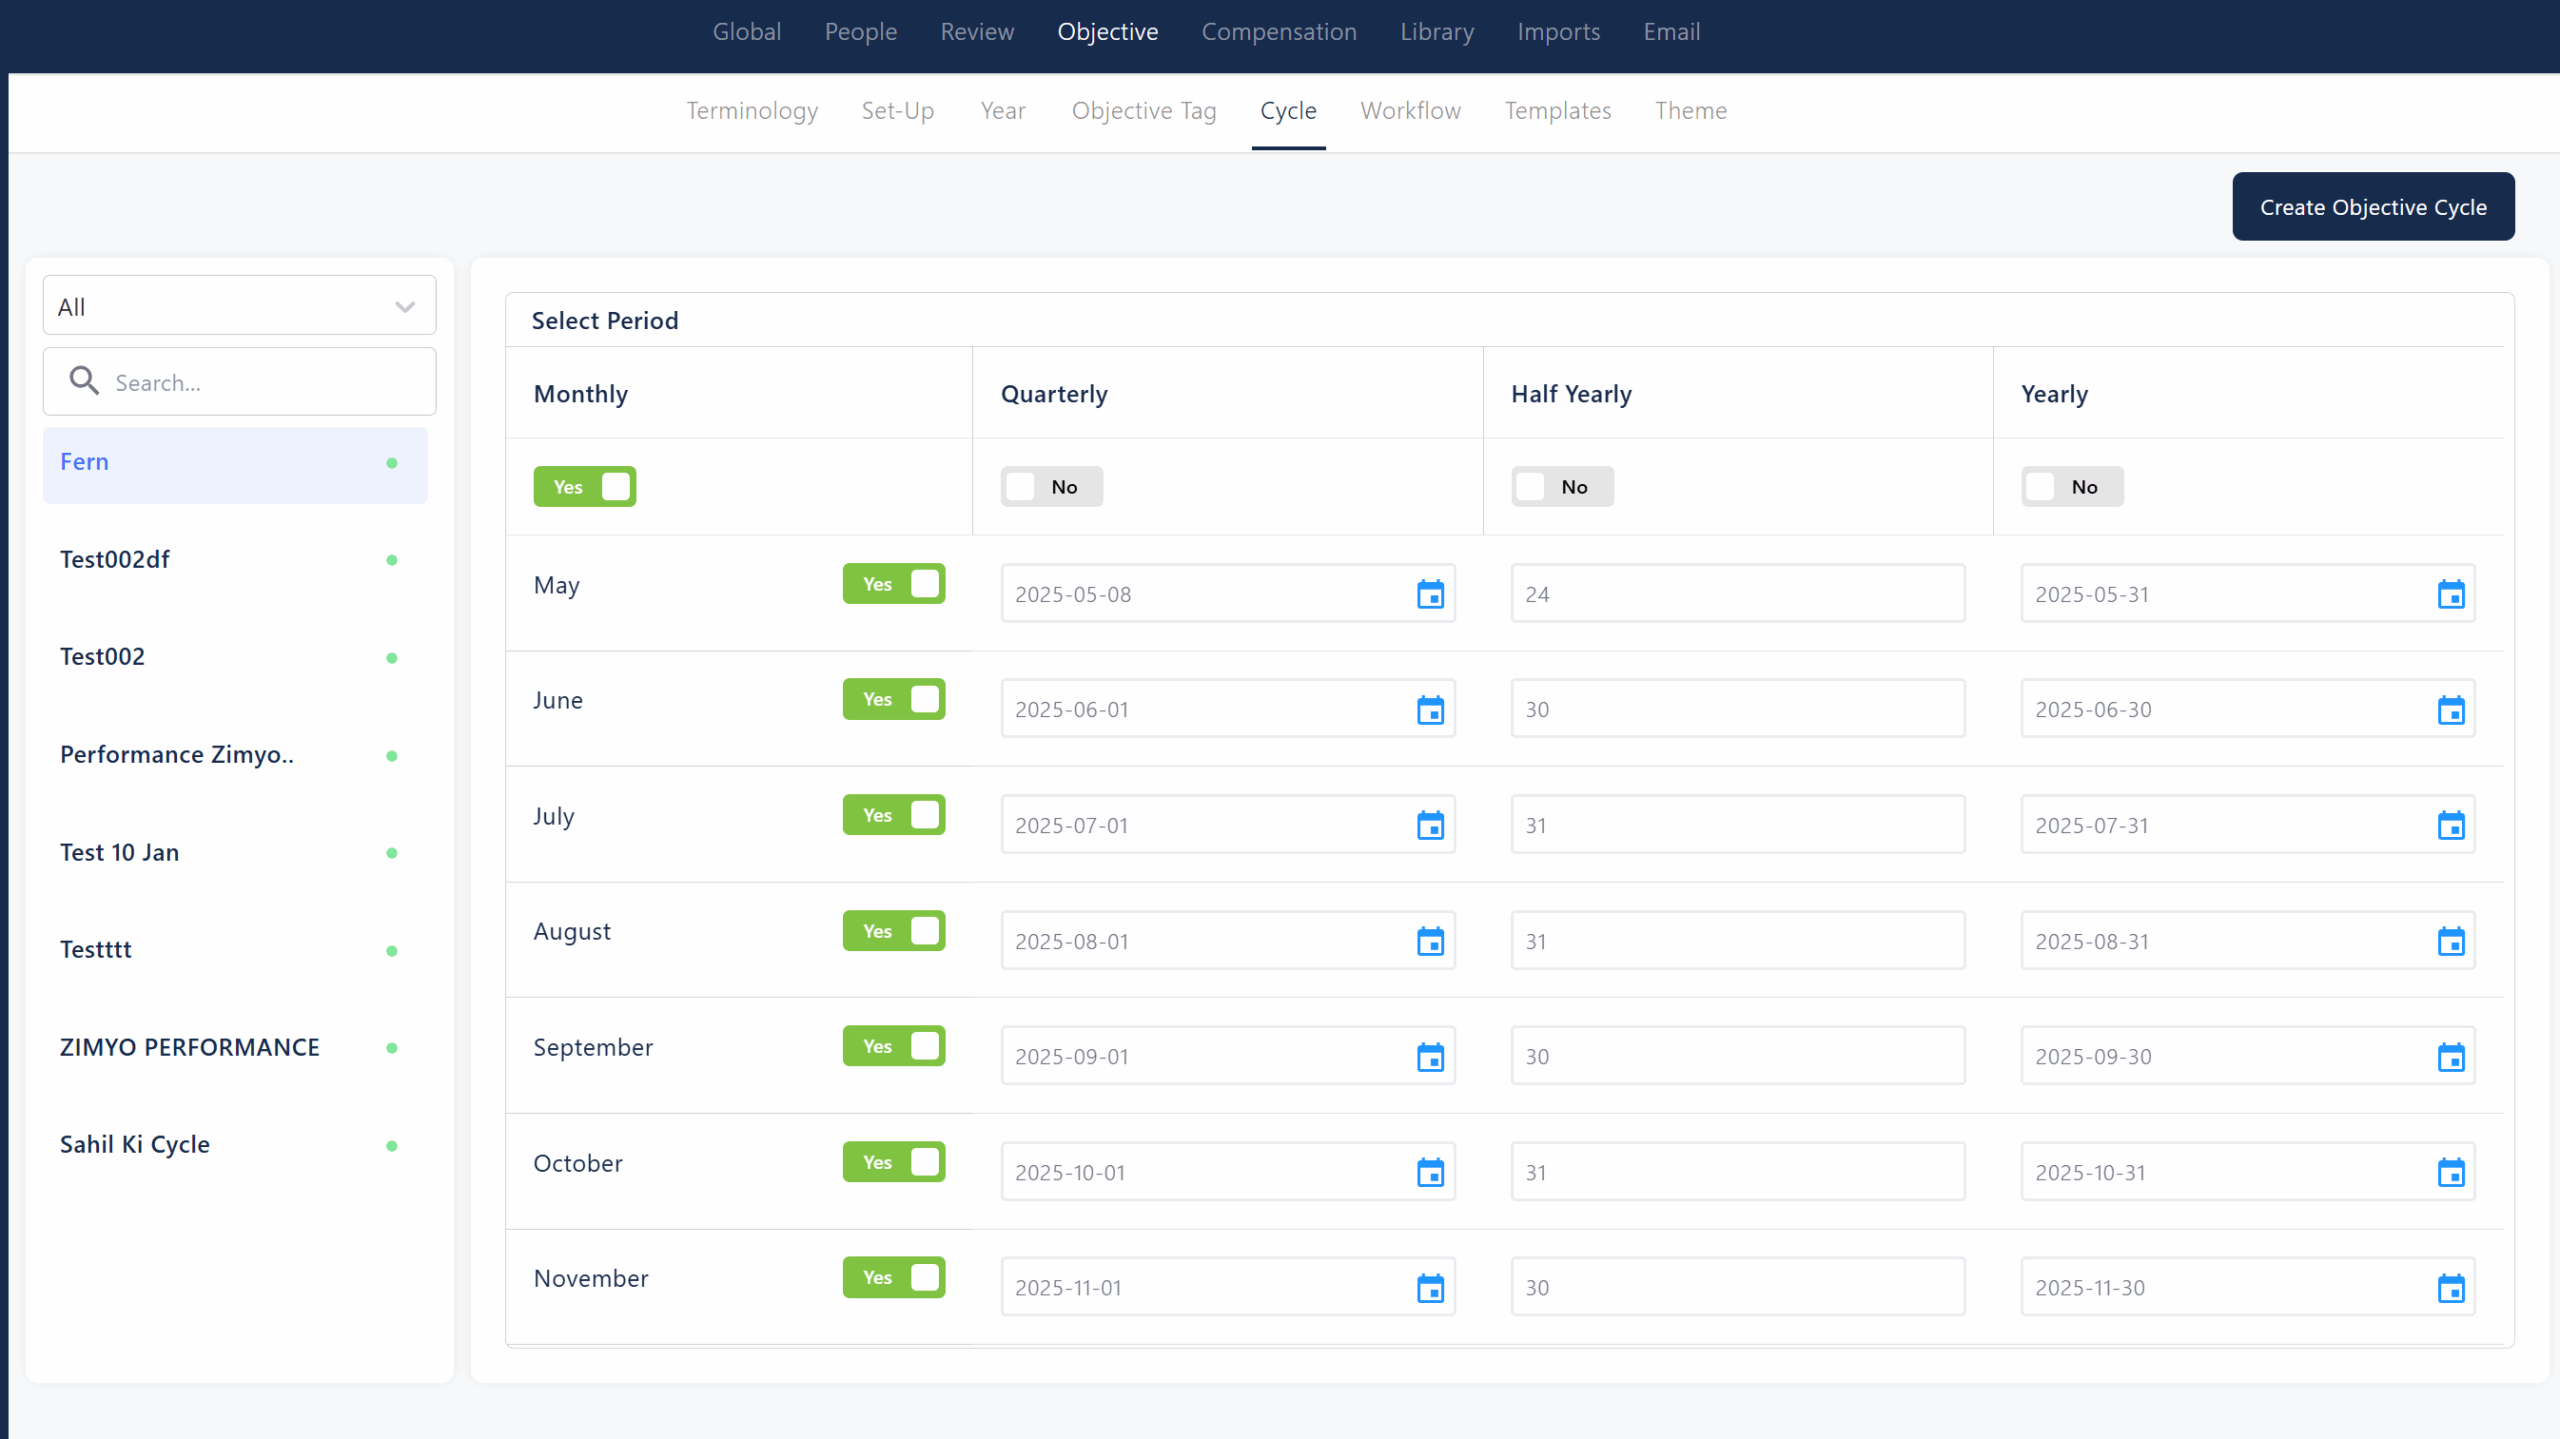Switch to the Workflow tab
Viewport: 2560px width, 1439px height.
tap(1410, 110)
